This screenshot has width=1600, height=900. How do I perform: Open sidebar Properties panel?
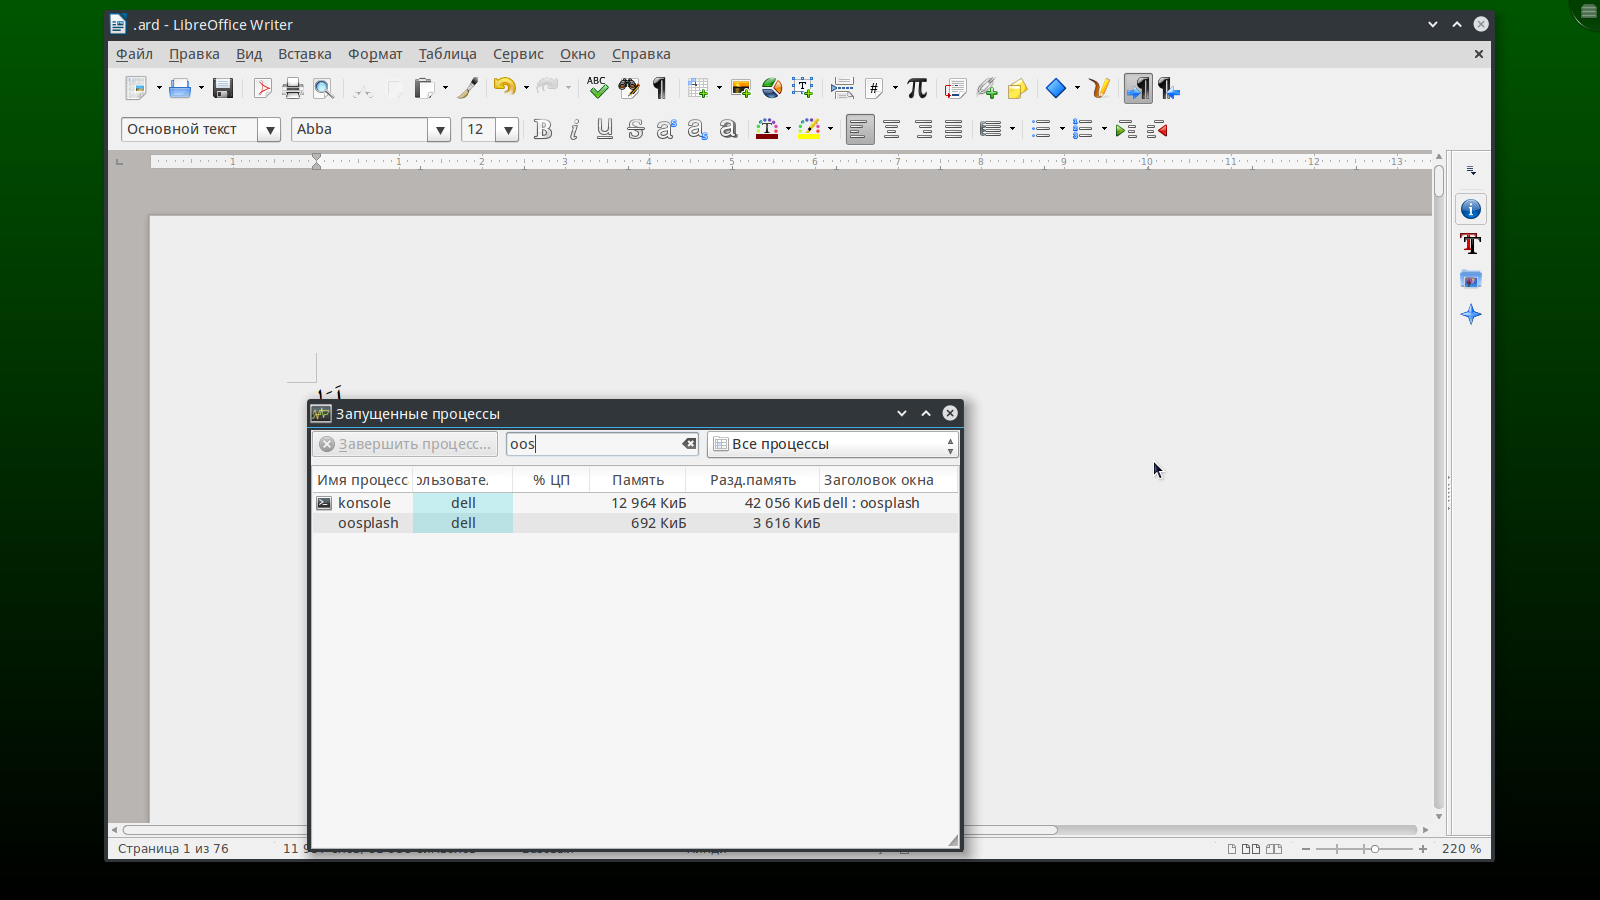pyautogui.click(x=1471, y=210)
